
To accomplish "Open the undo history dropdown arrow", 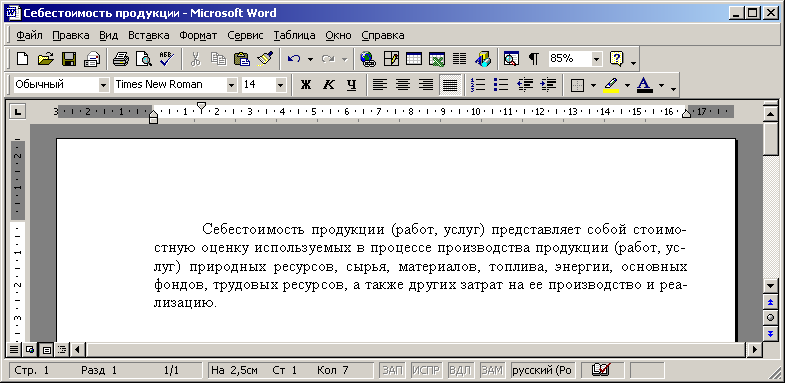I will point(310,59).
